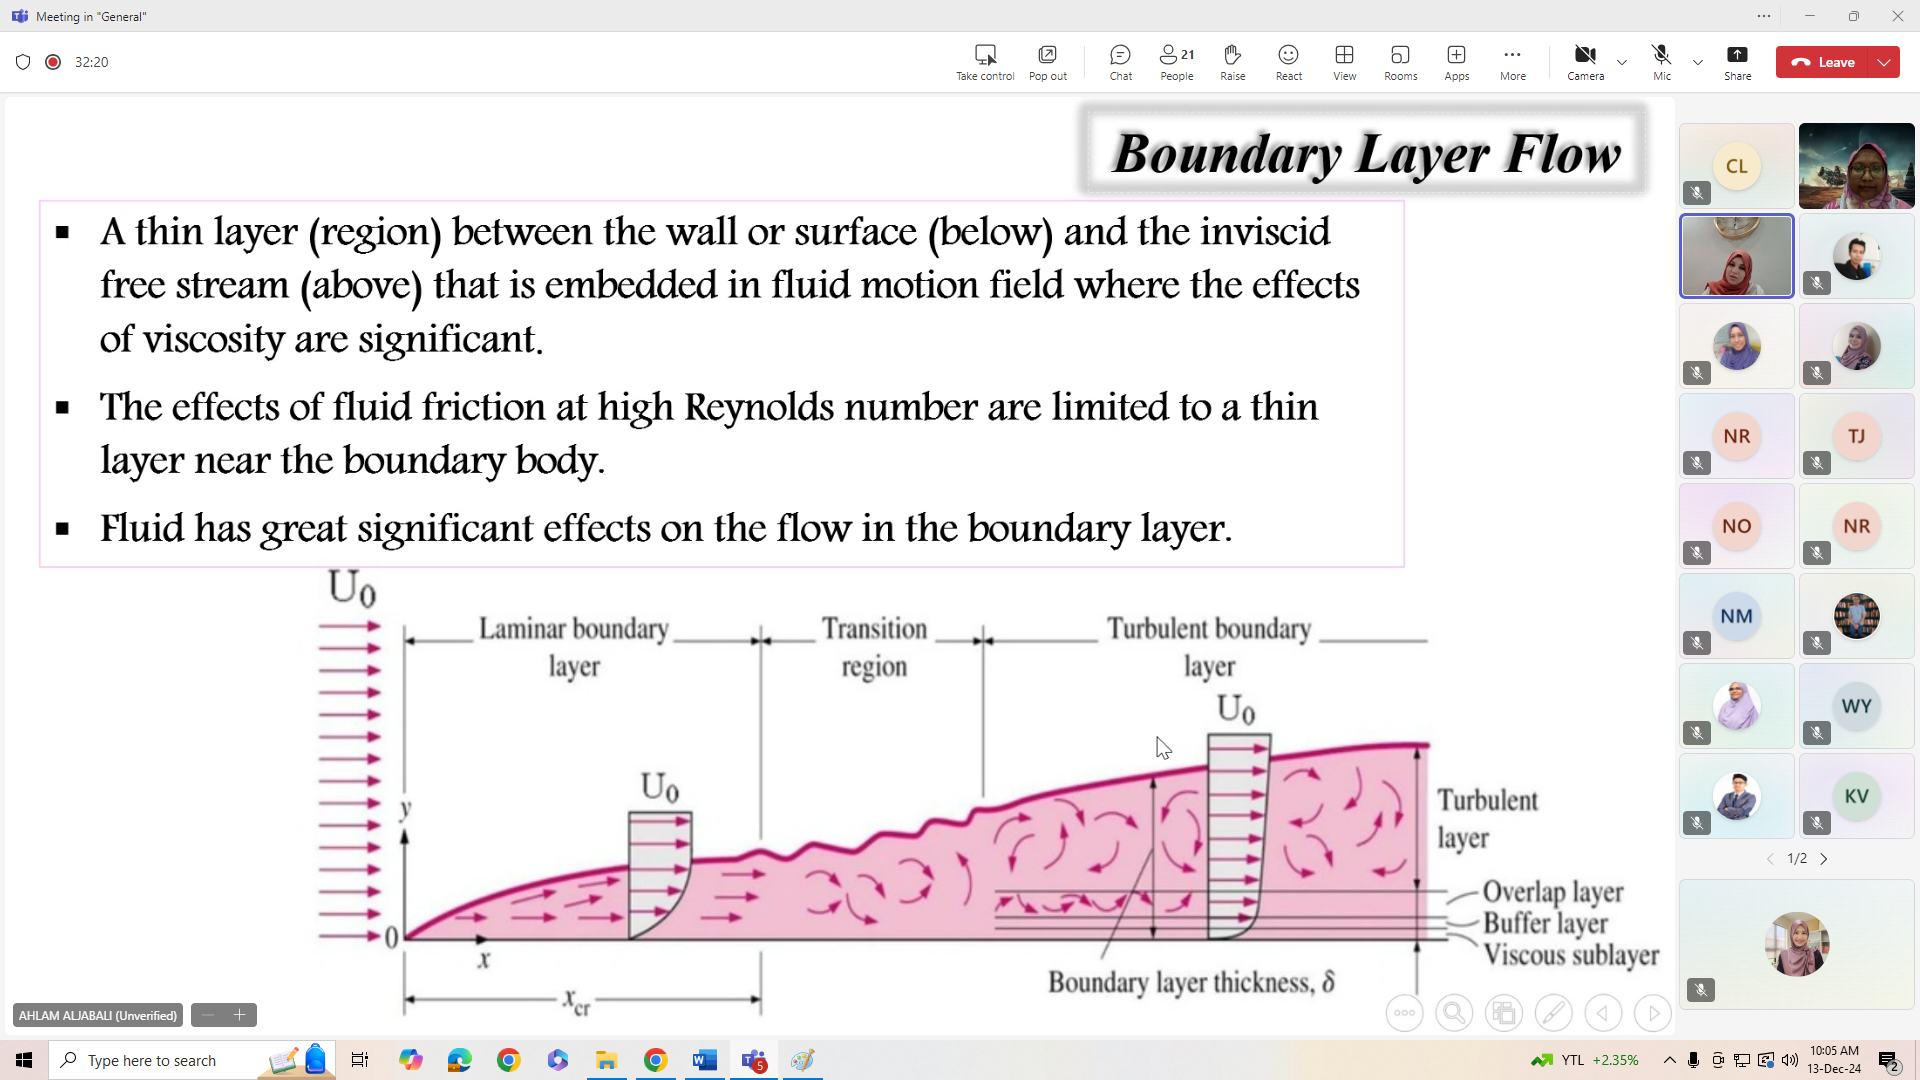Select the KV participant tile

click(x=1857, y=796)
